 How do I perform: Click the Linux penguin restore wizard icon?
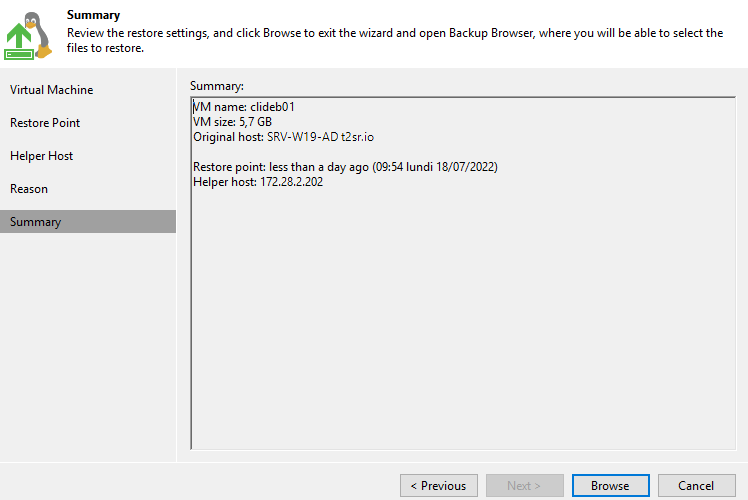point(28,36)
